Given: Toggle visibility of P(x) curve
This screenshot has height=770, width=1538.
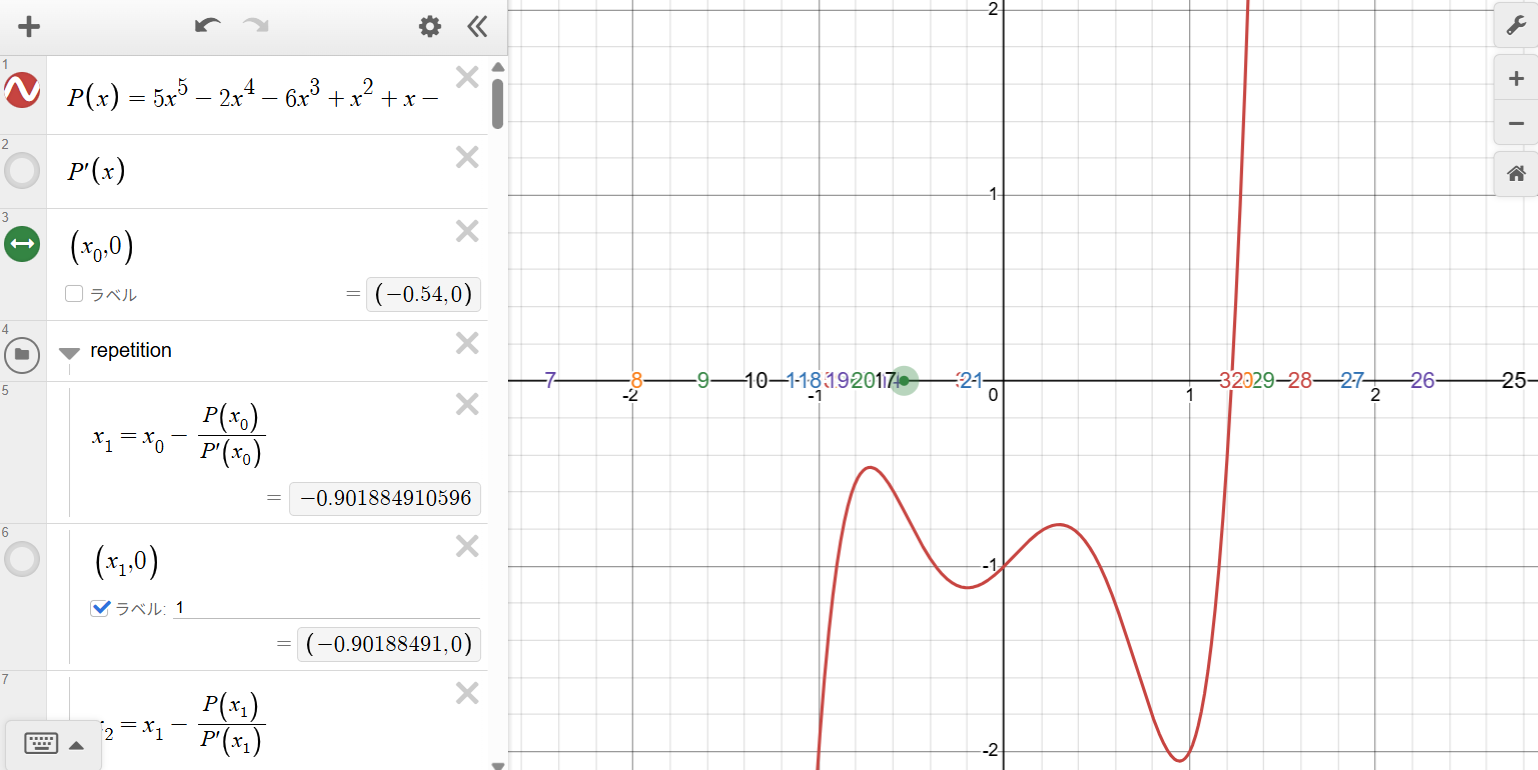Looking at the screenshot, I should [22, 90].
